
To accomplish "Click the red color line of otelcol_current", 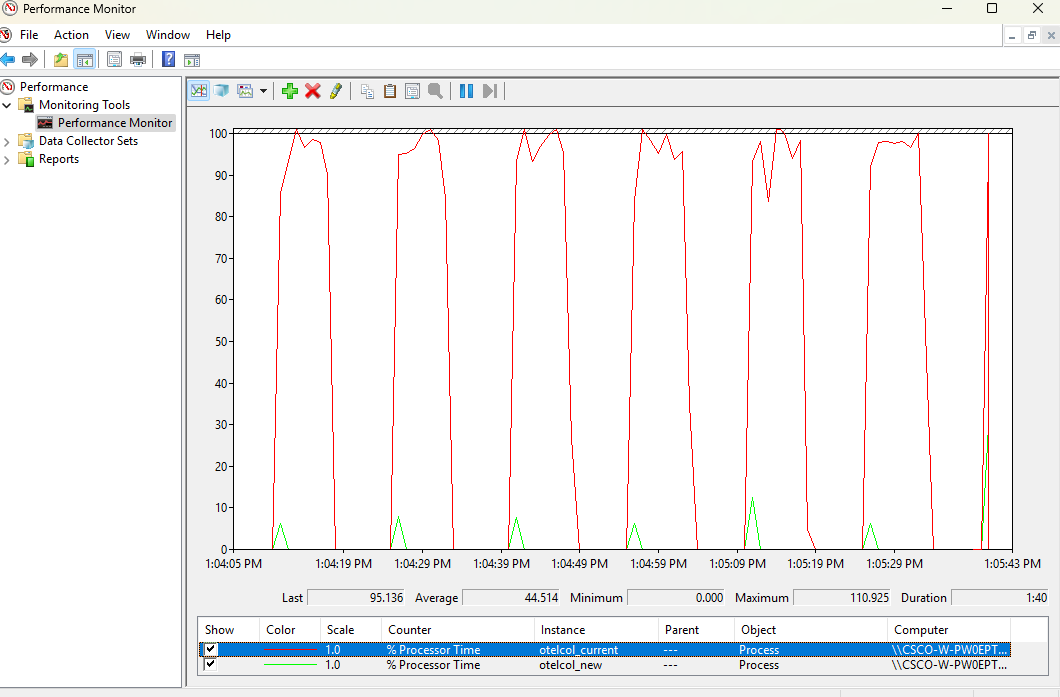I will 290,650.
